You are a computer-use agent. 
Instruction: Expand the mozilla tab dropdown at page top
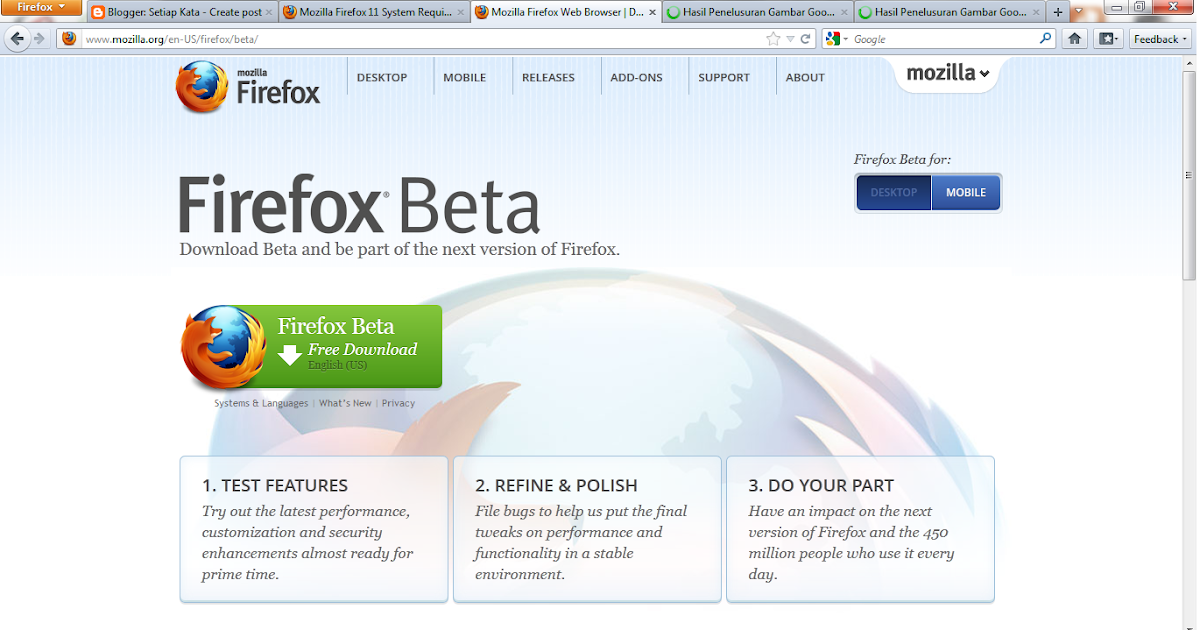[x=947, y=73]
